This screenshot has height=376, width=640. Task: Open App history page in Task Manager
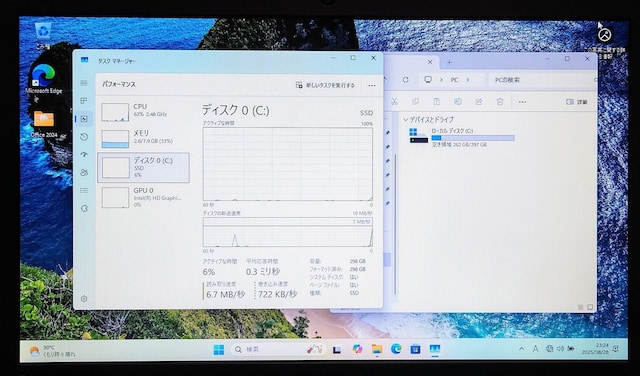point(84,137)
